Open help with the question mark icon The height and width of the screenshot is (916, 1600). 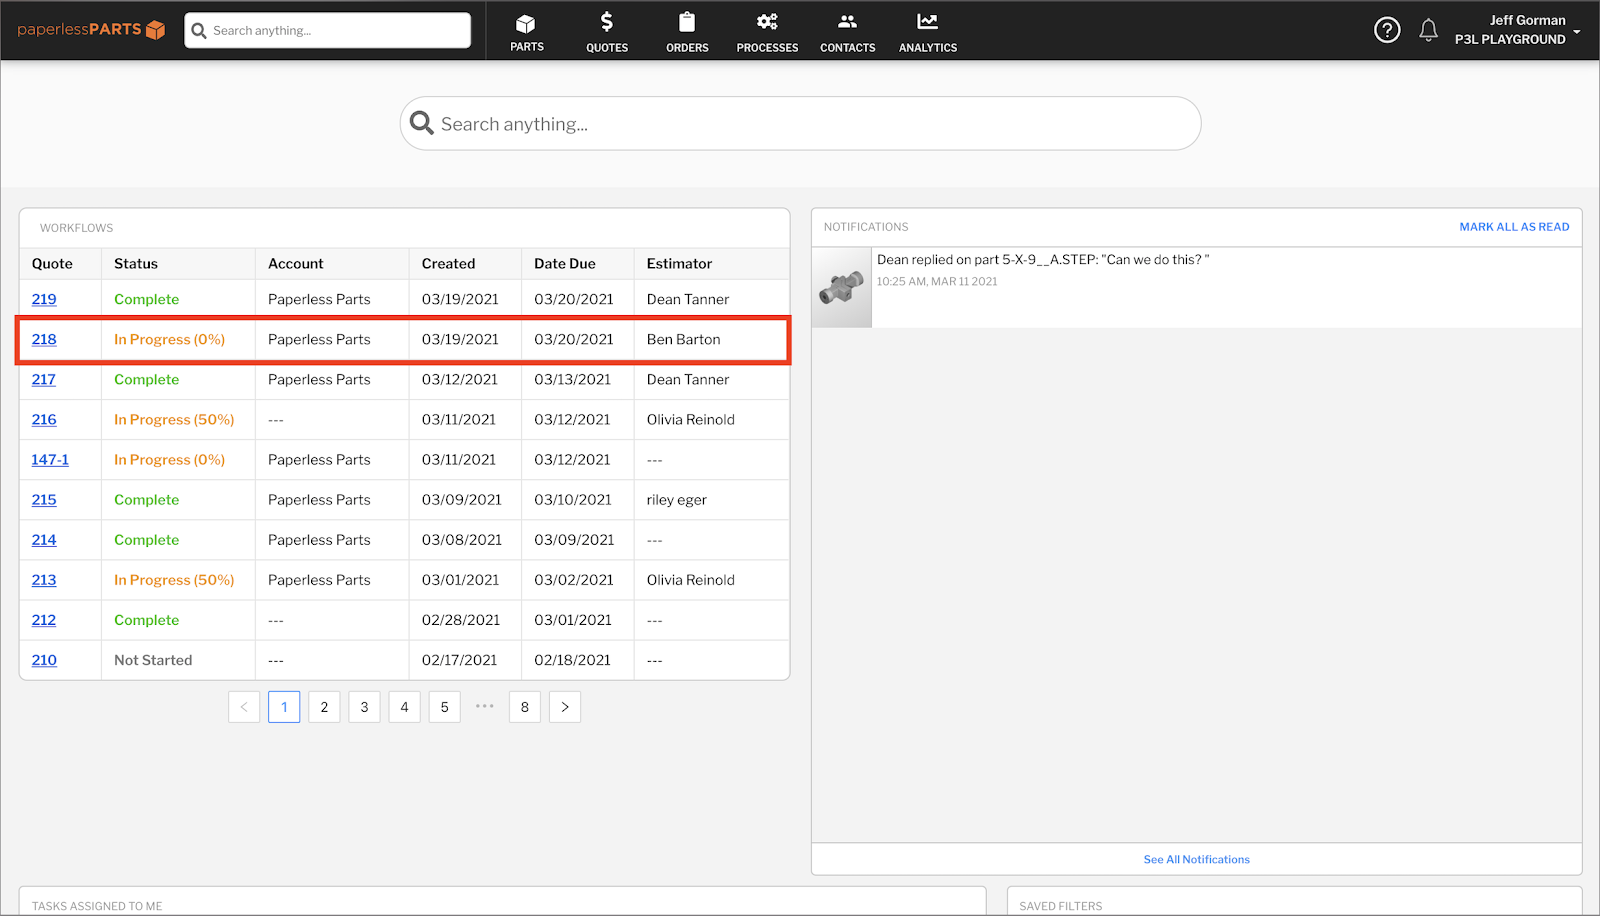click(1387, 30)
